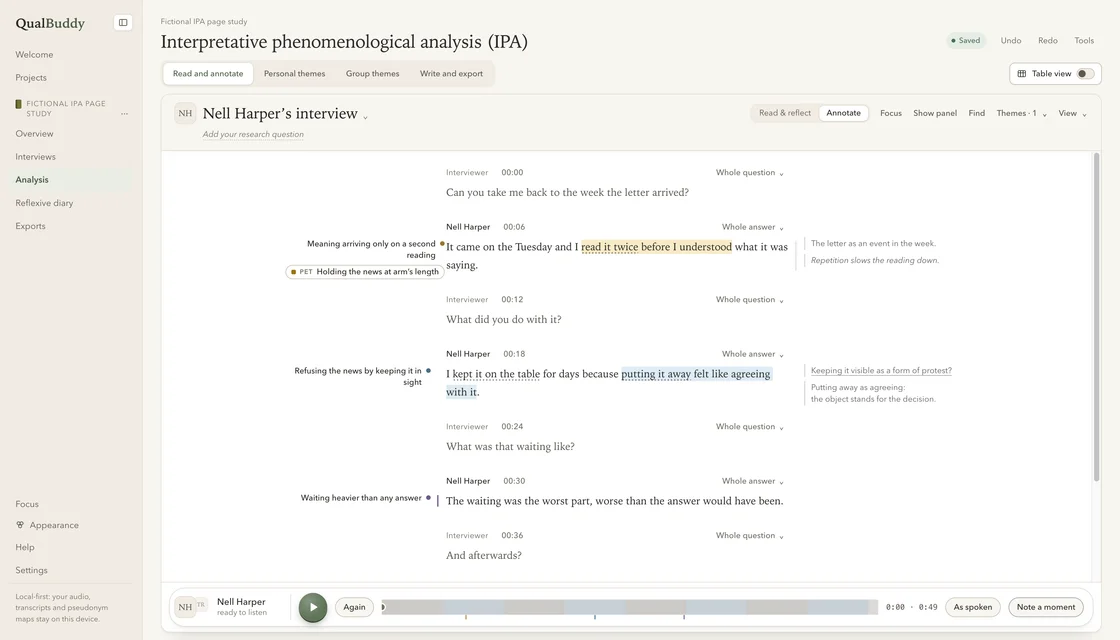Open the Write and export tab
The image size is (1120, 640).
click(451, 74)
